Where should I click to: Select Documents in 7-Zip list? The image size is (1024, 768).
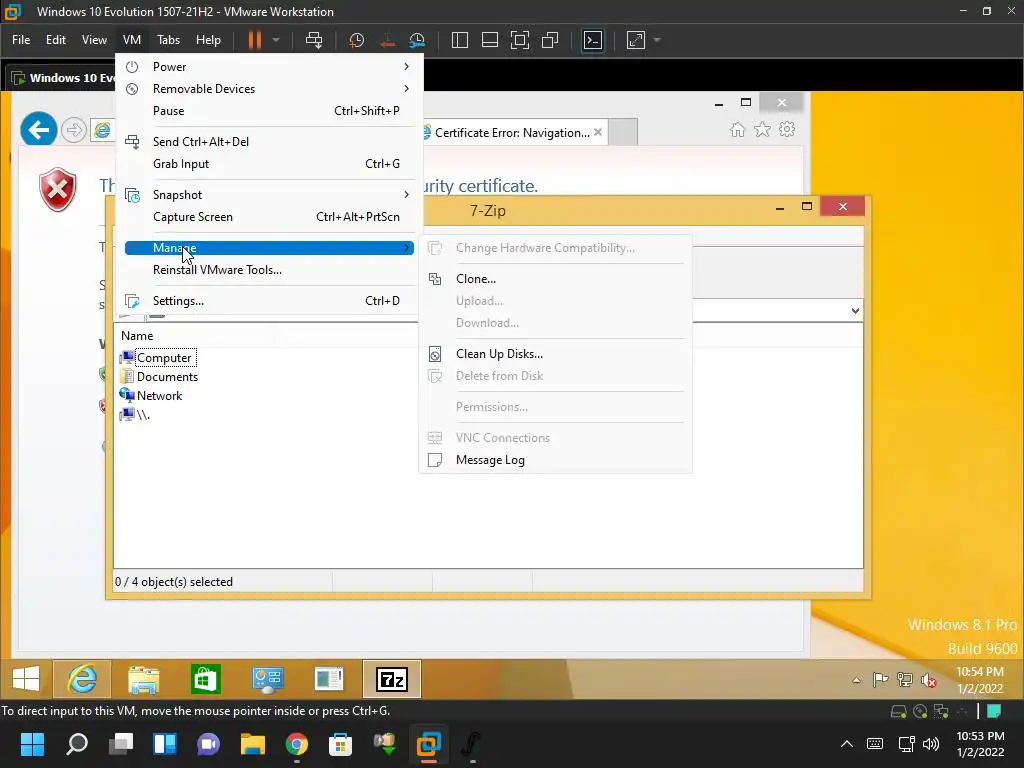(x=159, y=377)
